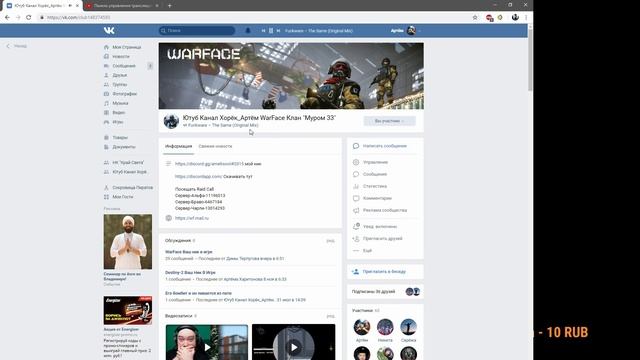Open the wf.mail.ru website link
The image size is (640, 360).
coord(191,218)
